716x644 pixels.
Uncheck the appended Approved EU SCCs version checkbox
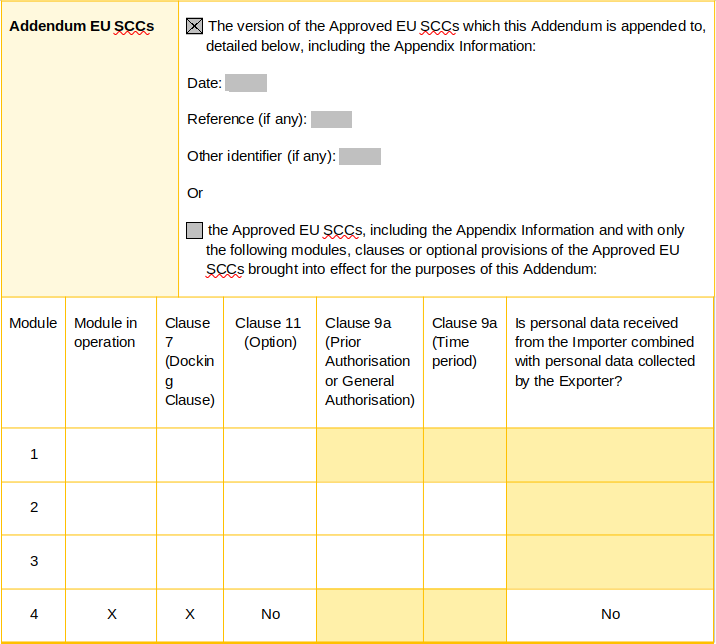(194, 26)
